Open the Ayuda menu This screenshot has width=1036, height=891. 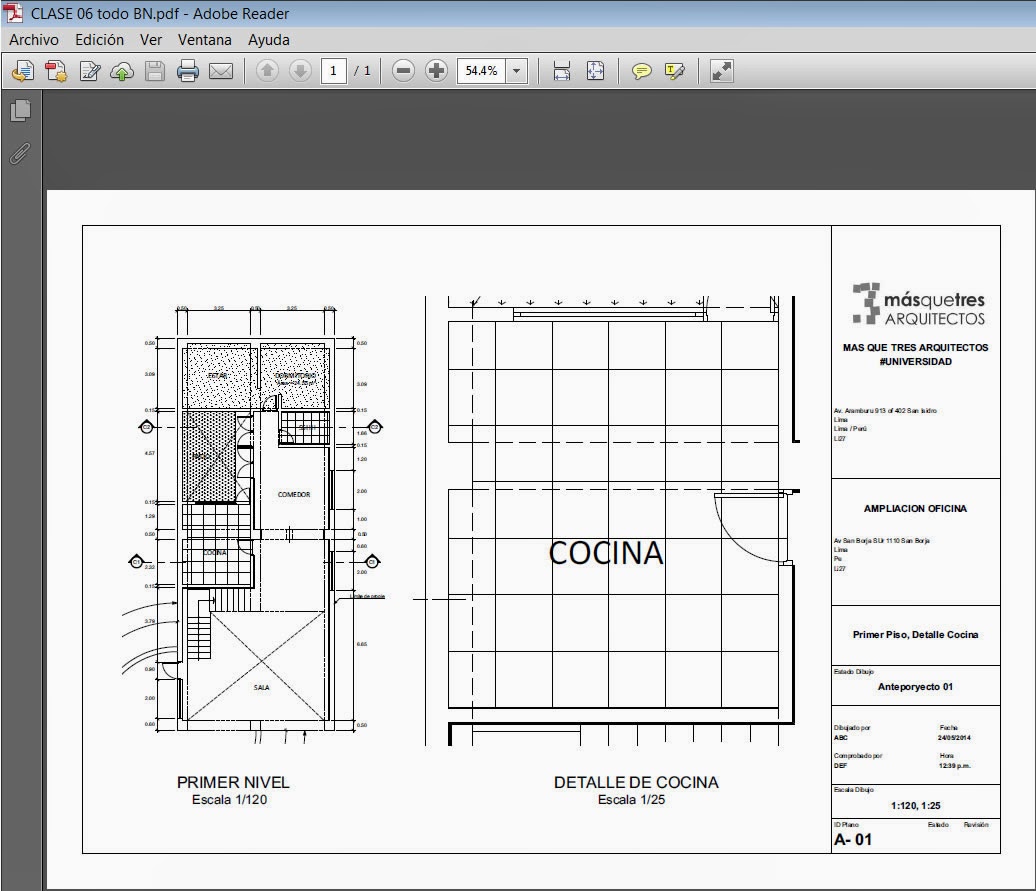pos(268,39)
